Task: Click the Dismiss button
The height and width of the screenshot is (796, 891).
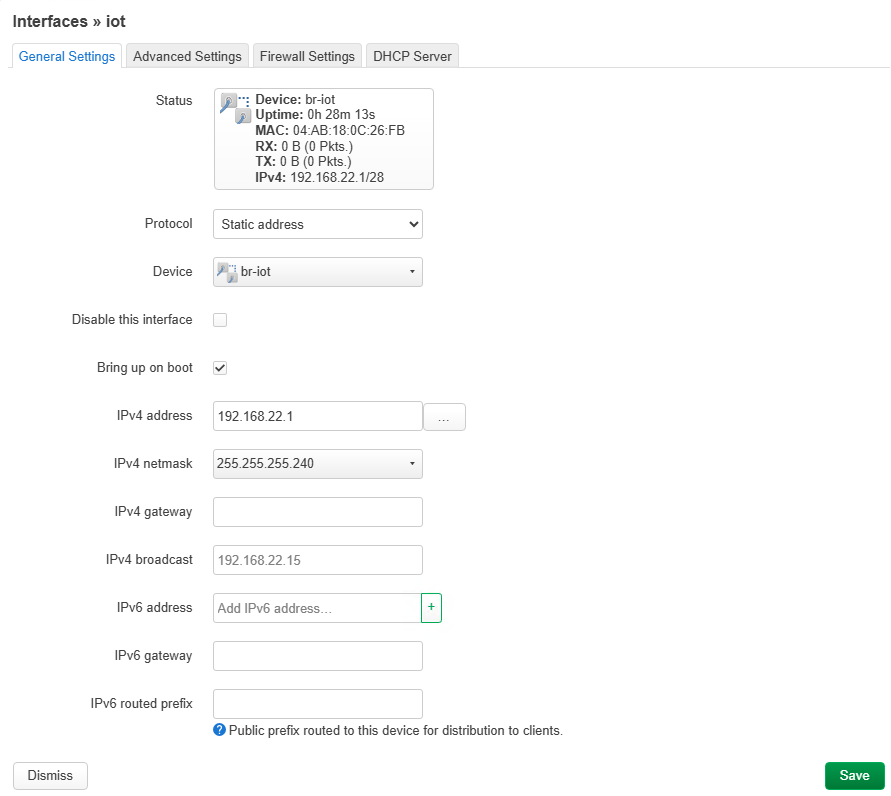Action: pos(50,776)
